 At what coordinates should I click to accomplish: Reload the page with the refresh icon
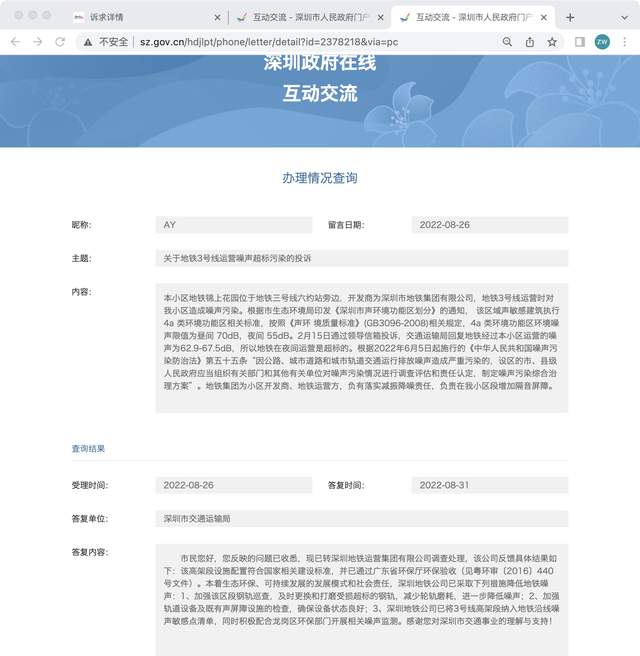(x=60, y=42)
